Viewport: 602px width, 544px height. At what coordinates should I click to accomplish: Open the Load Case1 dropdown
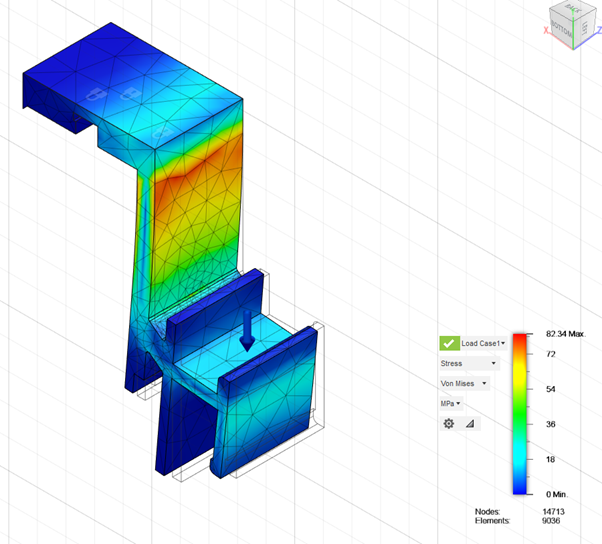coord(483,343)
